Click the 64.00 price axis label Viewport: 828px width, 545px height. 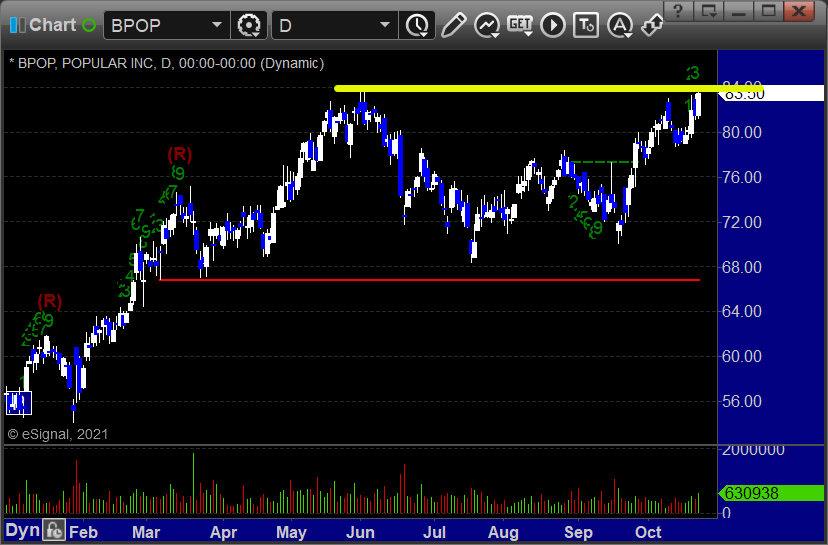742,312
